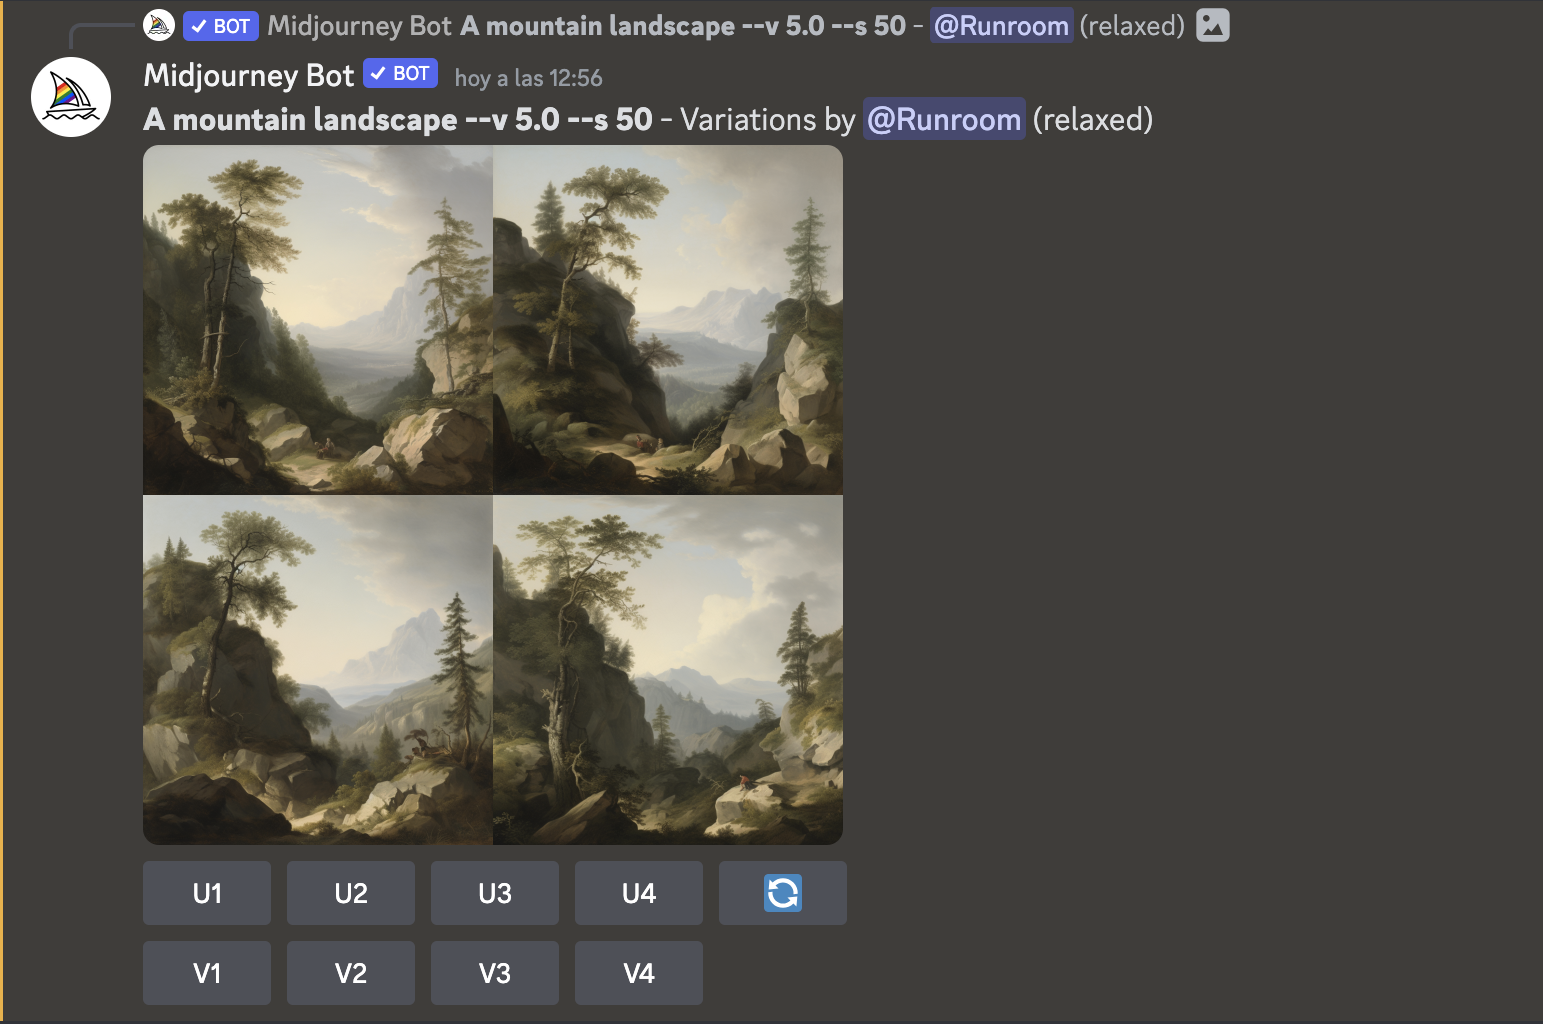1543x1024 pixels.
Task: Open the bottom-right mountain landscape image
Action: coord(668,670)
